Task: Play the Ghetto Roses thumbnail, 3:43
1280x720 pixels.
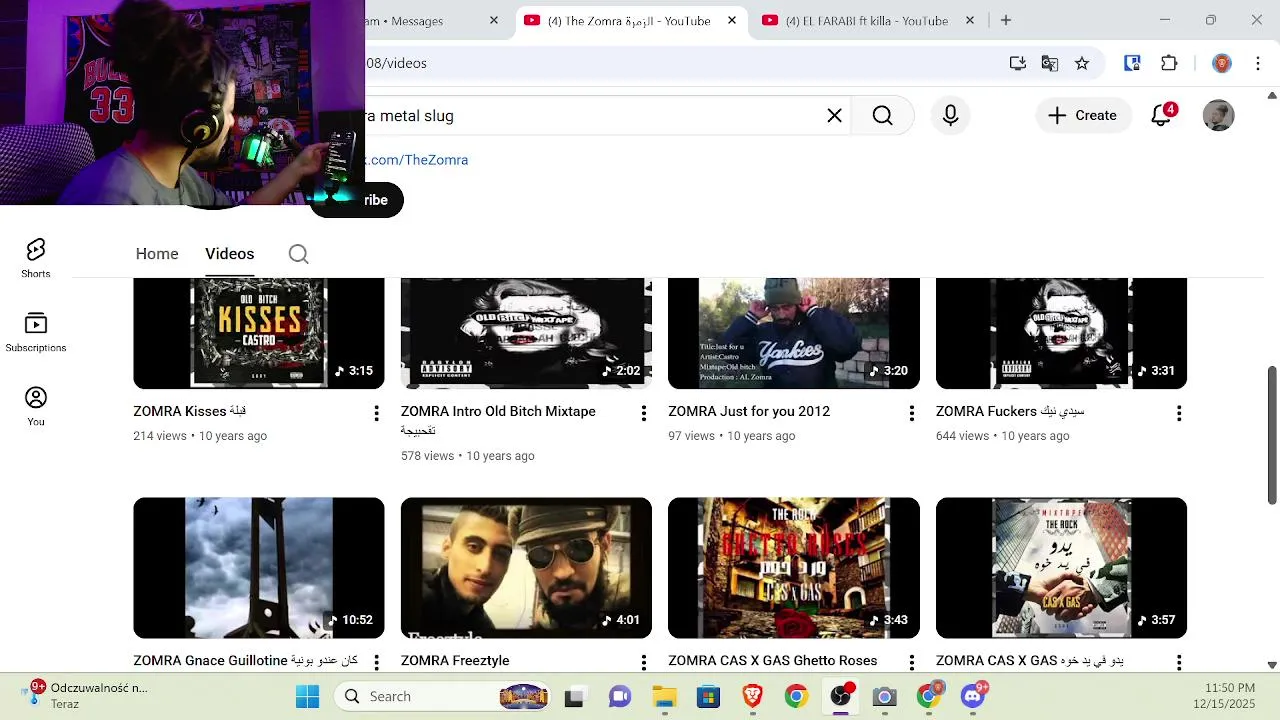Action: [794, 568]
